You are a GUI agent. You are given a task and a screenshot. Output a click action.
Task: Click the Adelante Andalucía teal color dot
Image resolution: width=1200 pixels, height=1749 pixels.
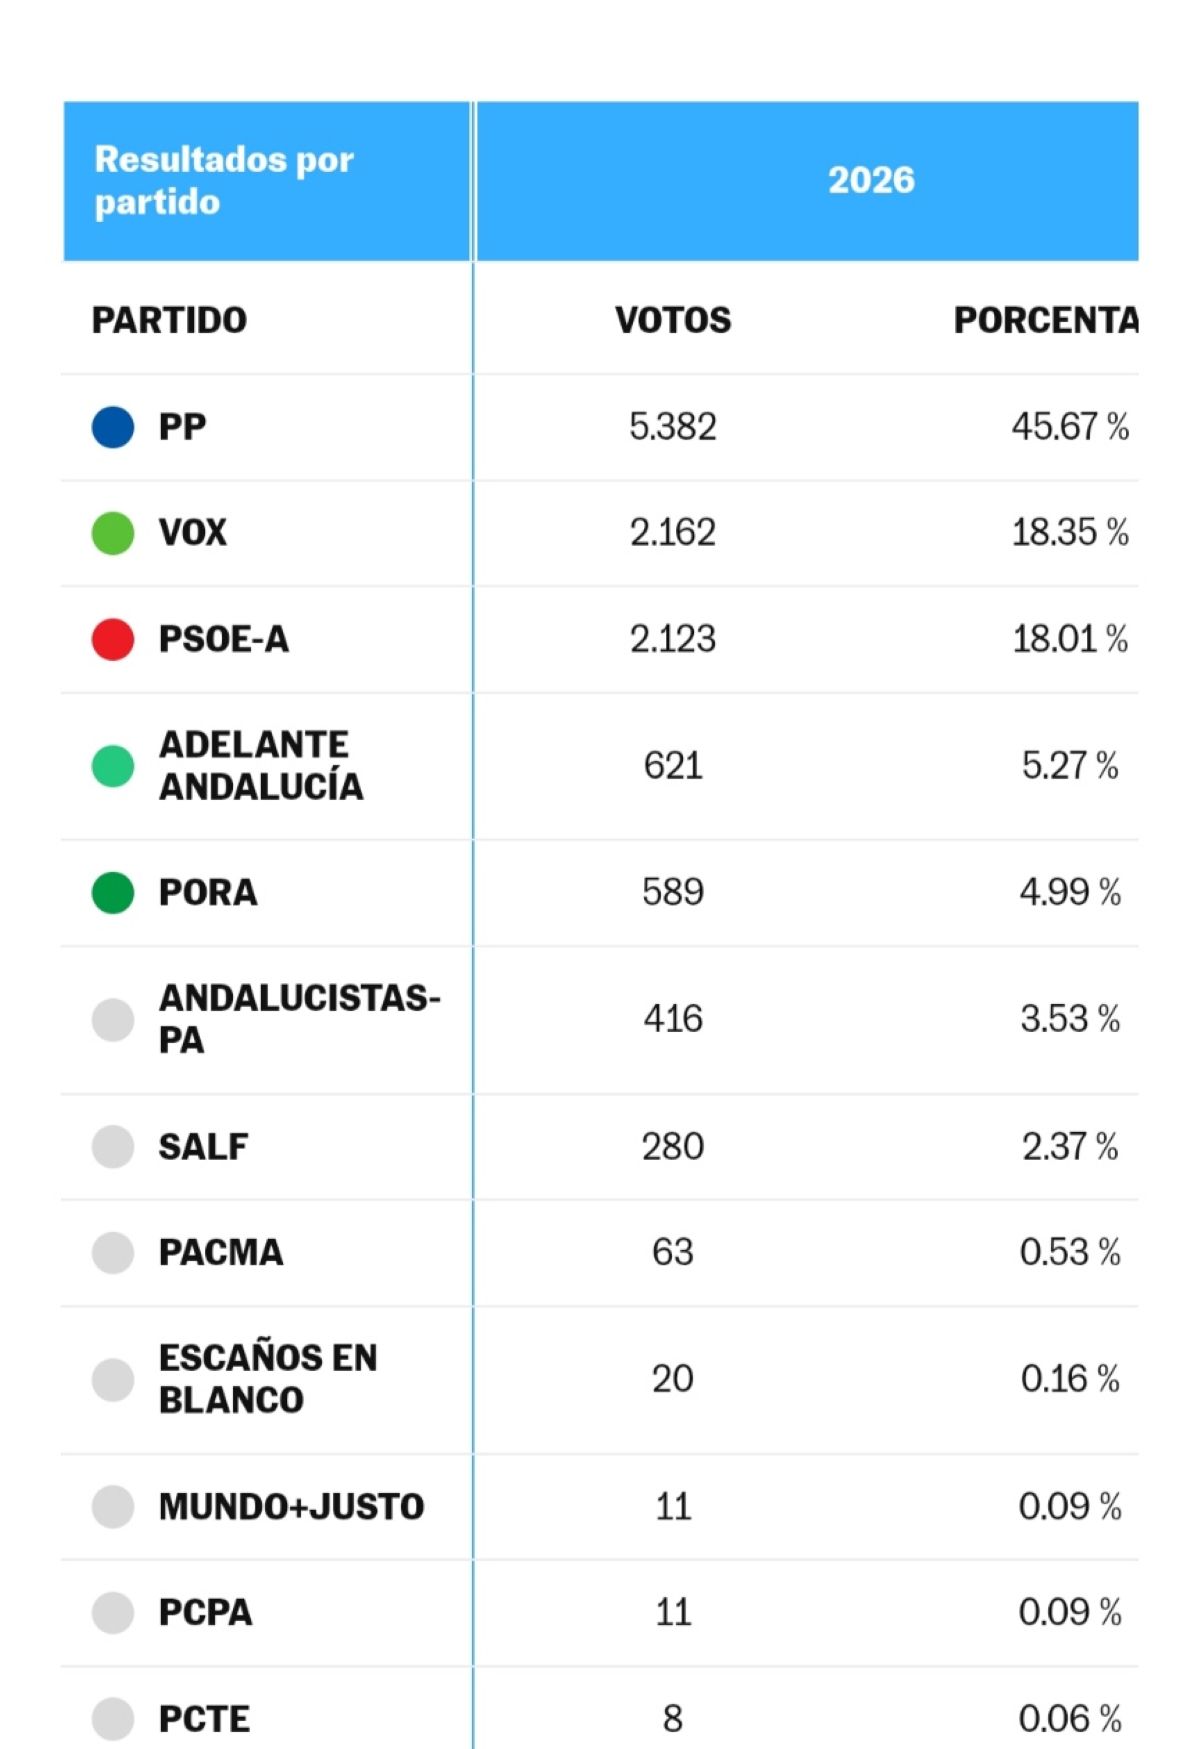tap(113, 766)
